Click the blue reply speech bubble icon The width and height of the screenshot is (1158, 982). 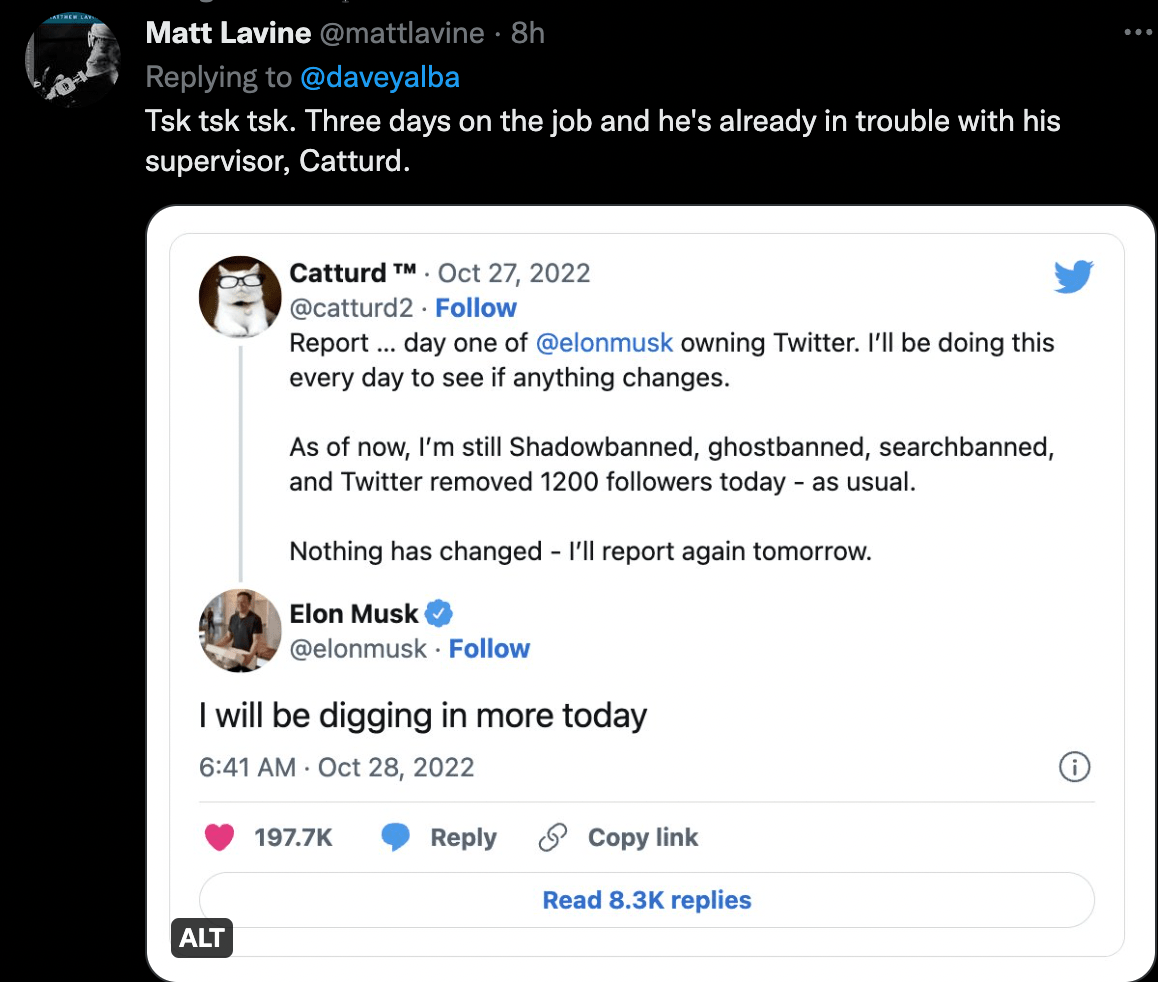coord(396,837)
